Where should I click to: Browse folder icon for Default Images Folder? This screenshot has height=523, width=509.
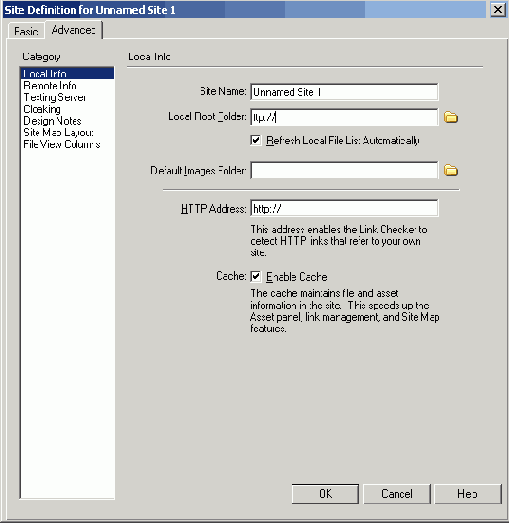point(451,170)
